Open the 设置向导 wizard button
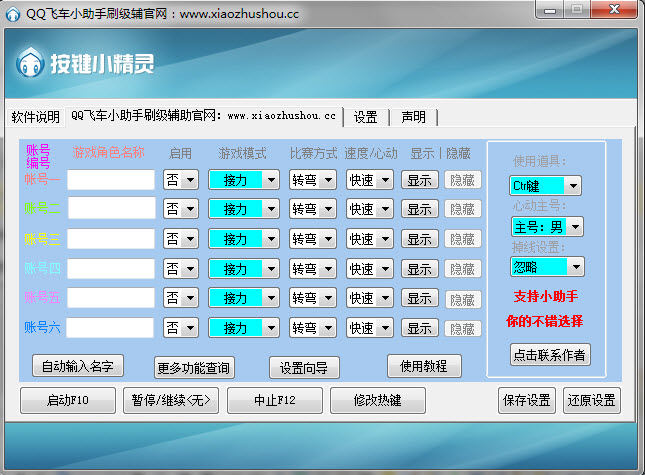Screen dimensions: 645x475 click(x=304, y=368)
